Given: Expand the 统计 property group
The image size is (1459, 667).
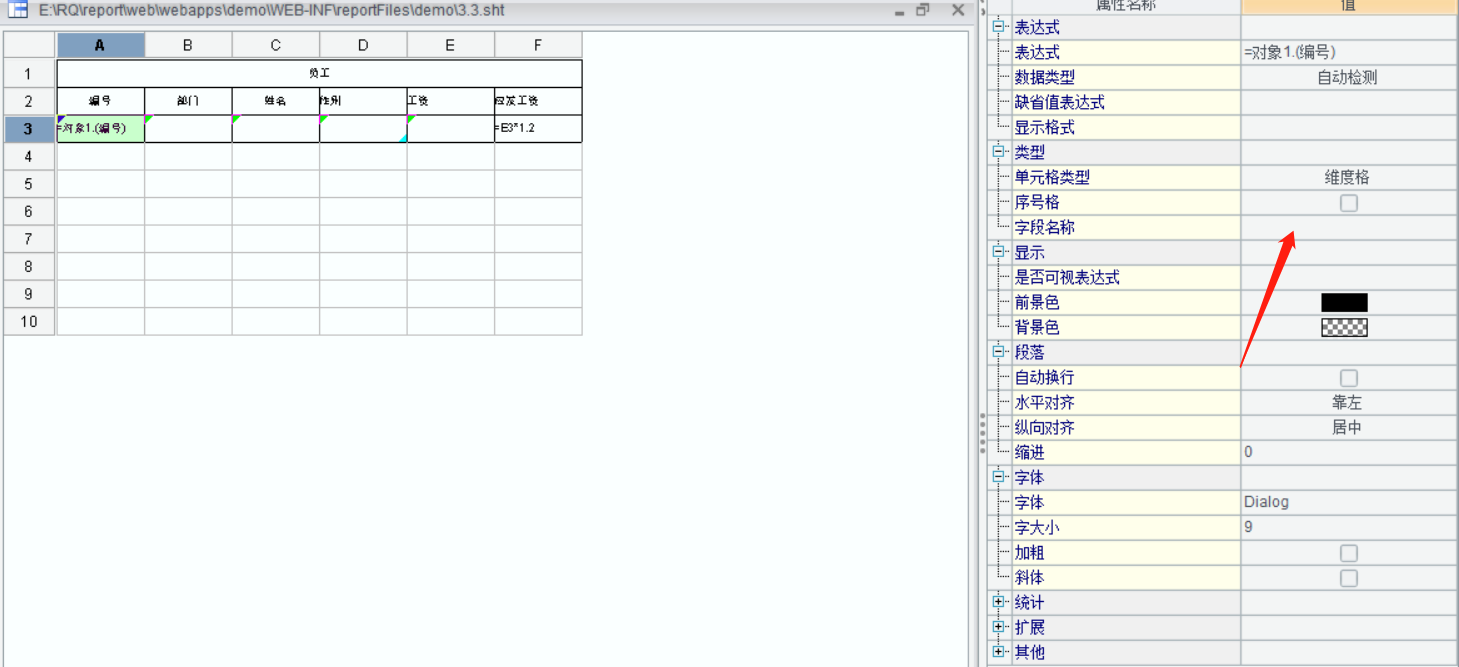Looking at the screenshot, I should point(998,602).
